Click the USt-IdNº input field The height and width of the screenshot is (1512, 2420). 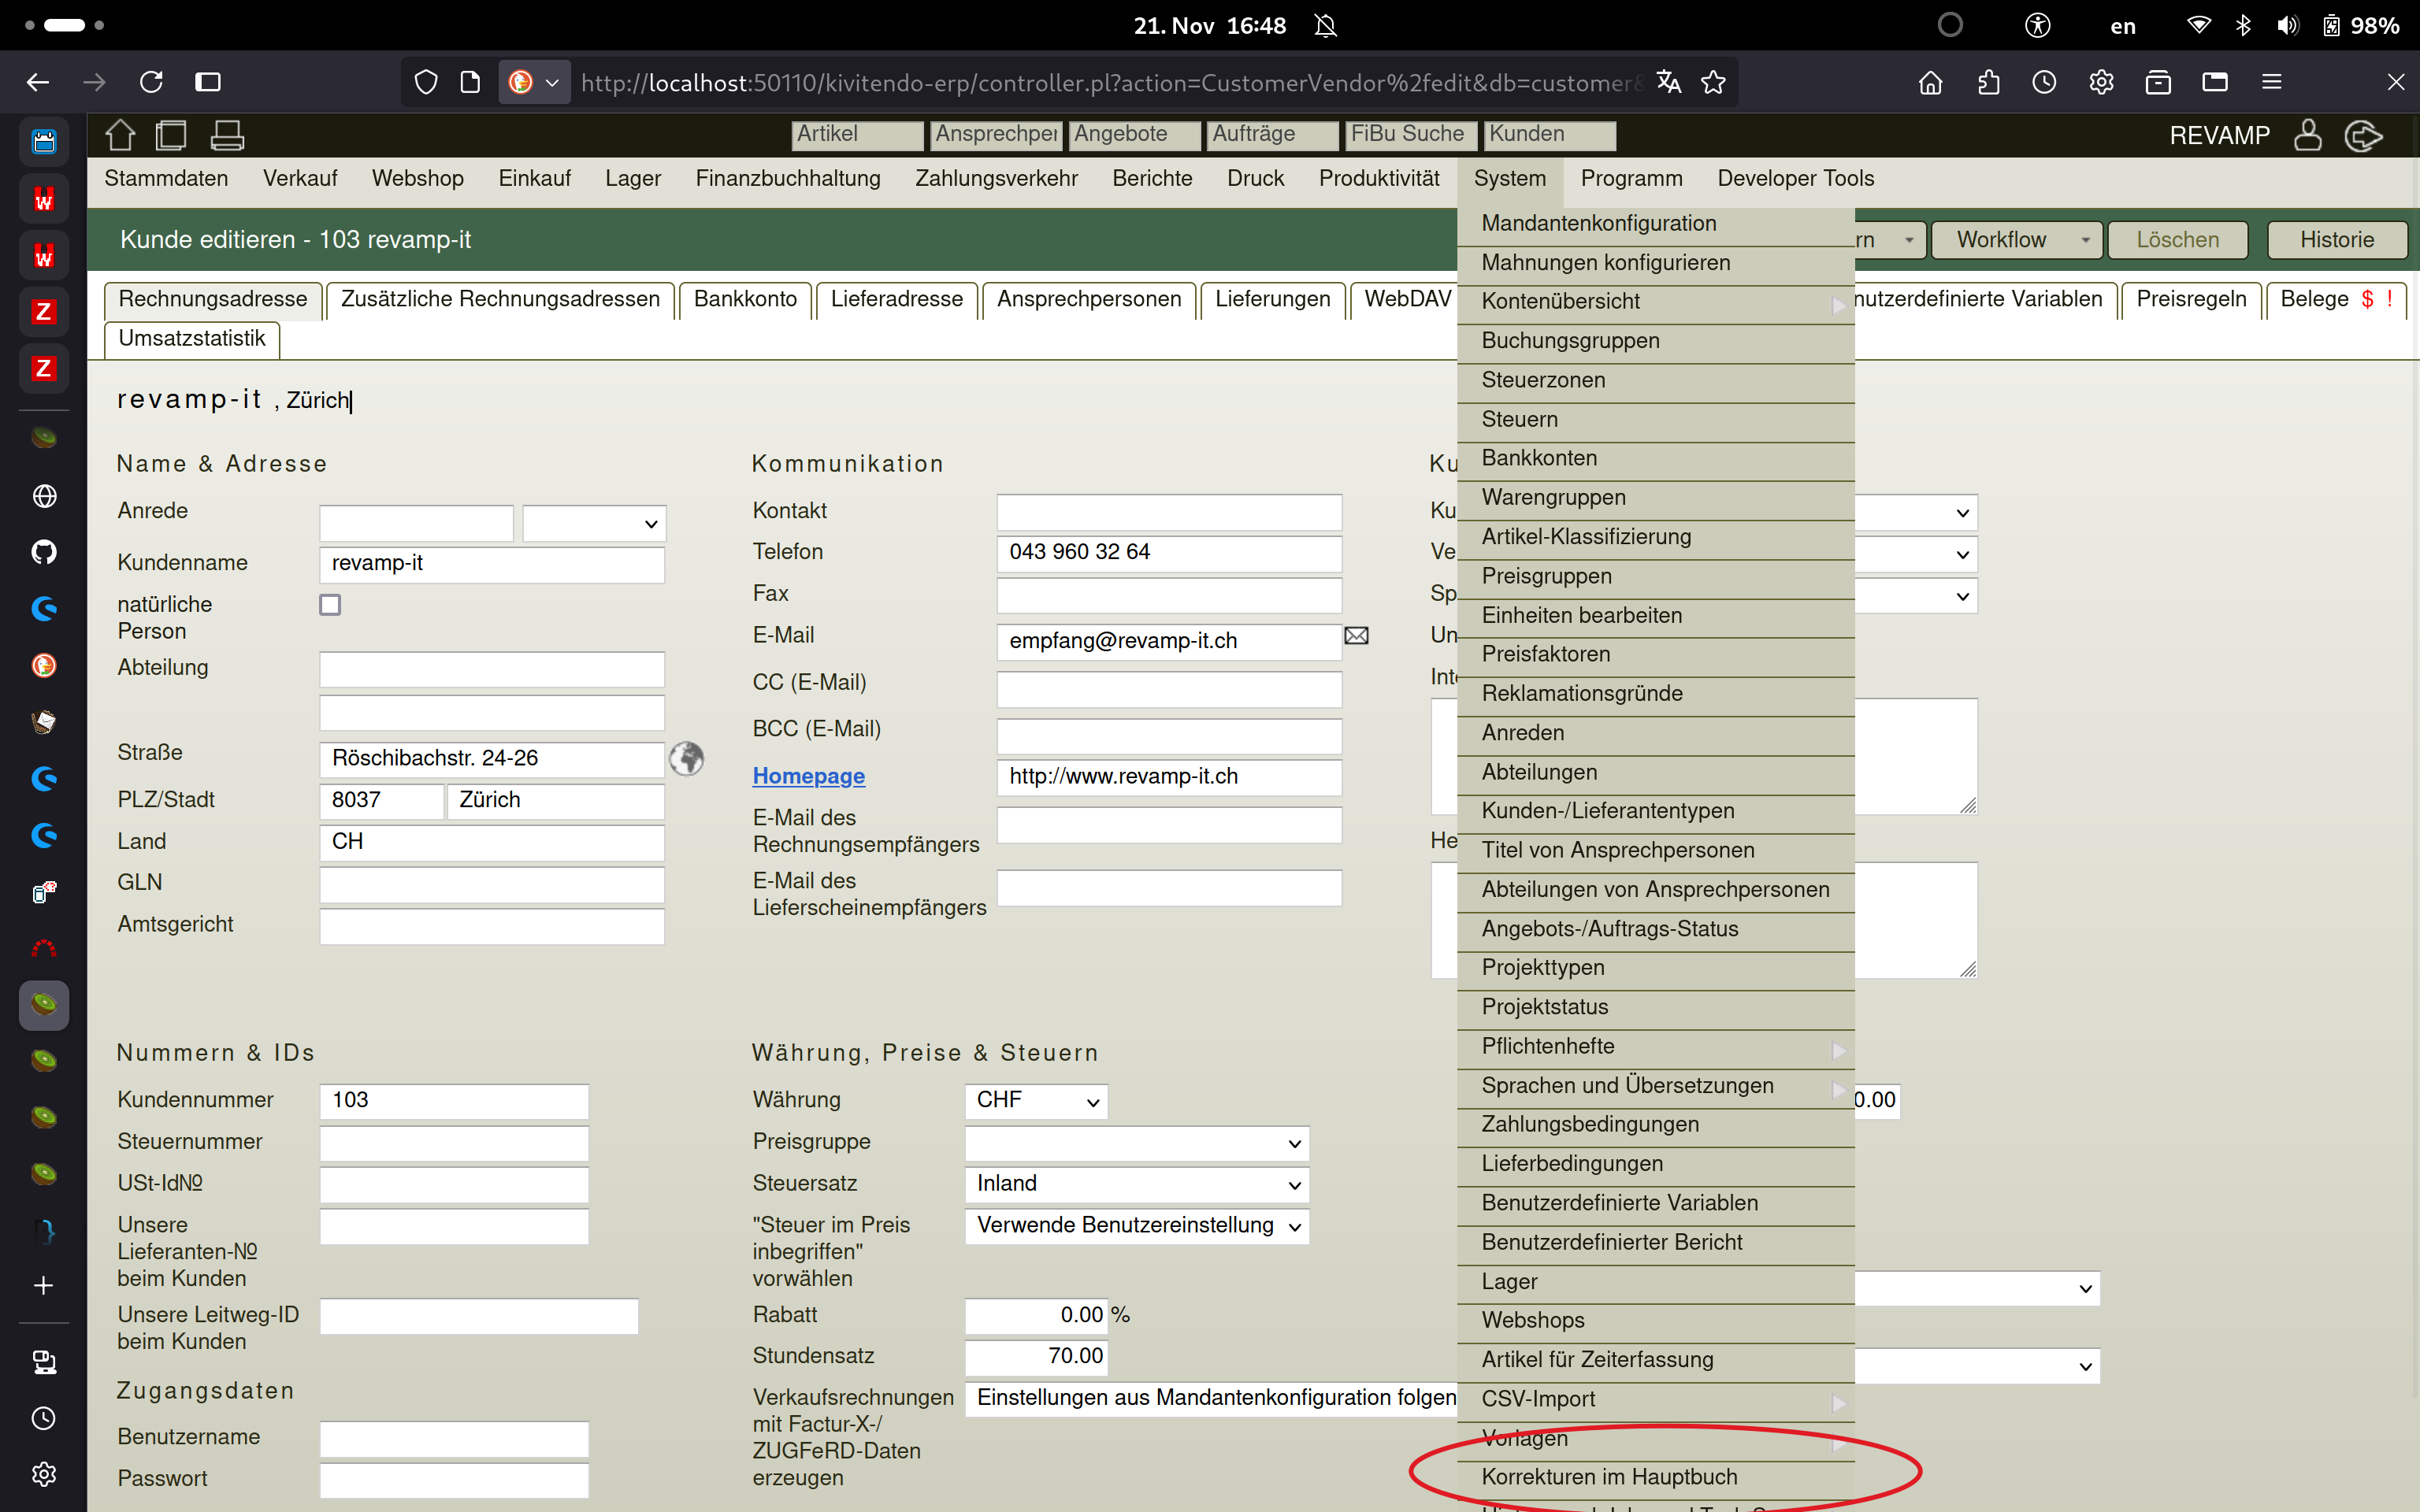coord(454,1184)
